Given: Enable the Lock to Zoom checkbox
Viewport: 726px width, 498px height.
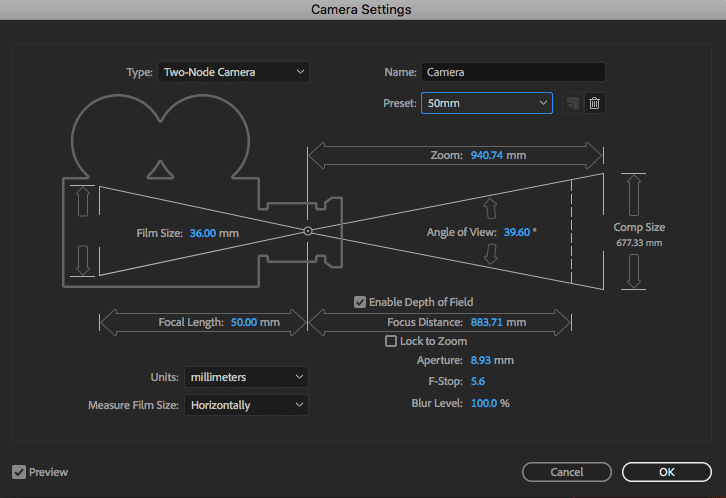Looking at the screenshot, I should pos(391,341).
